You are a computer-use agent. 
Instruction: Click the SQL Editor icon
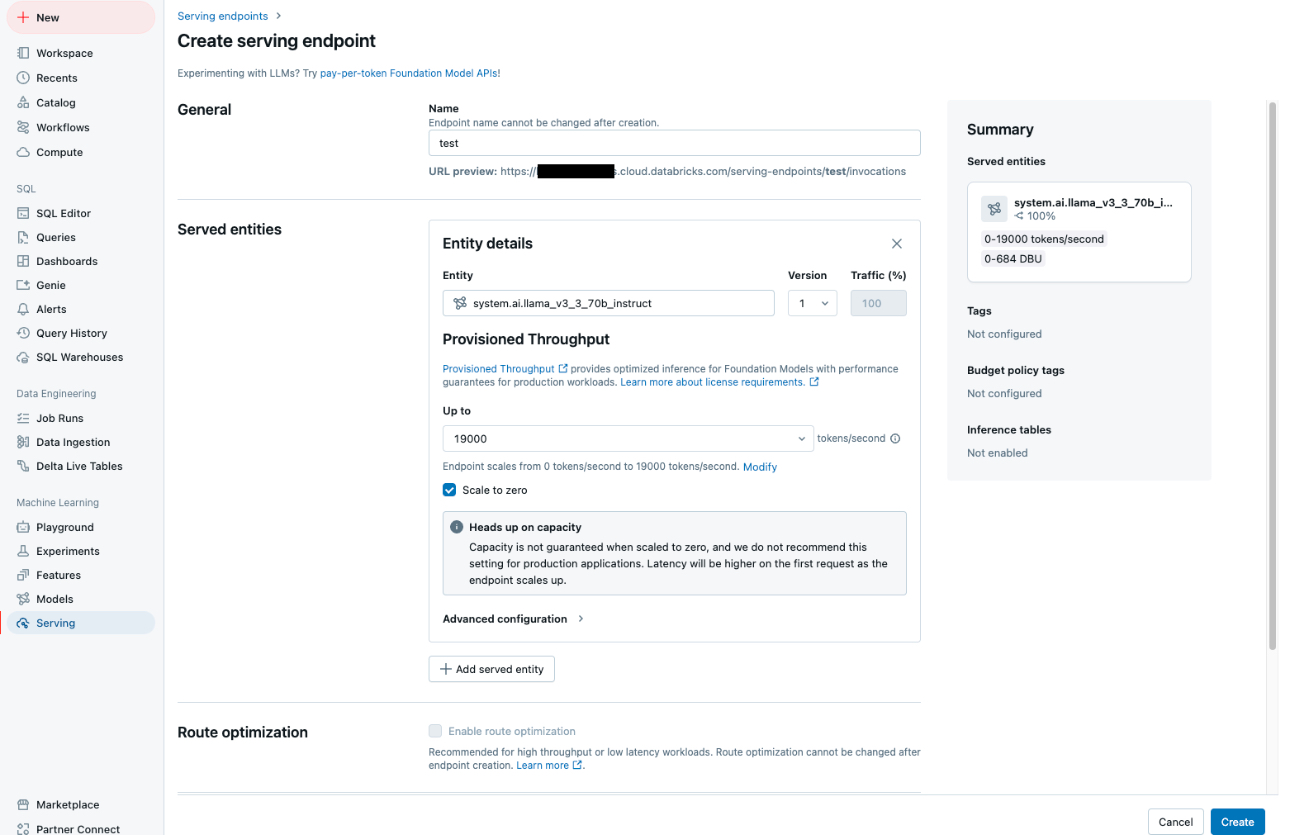click(23, 213)
